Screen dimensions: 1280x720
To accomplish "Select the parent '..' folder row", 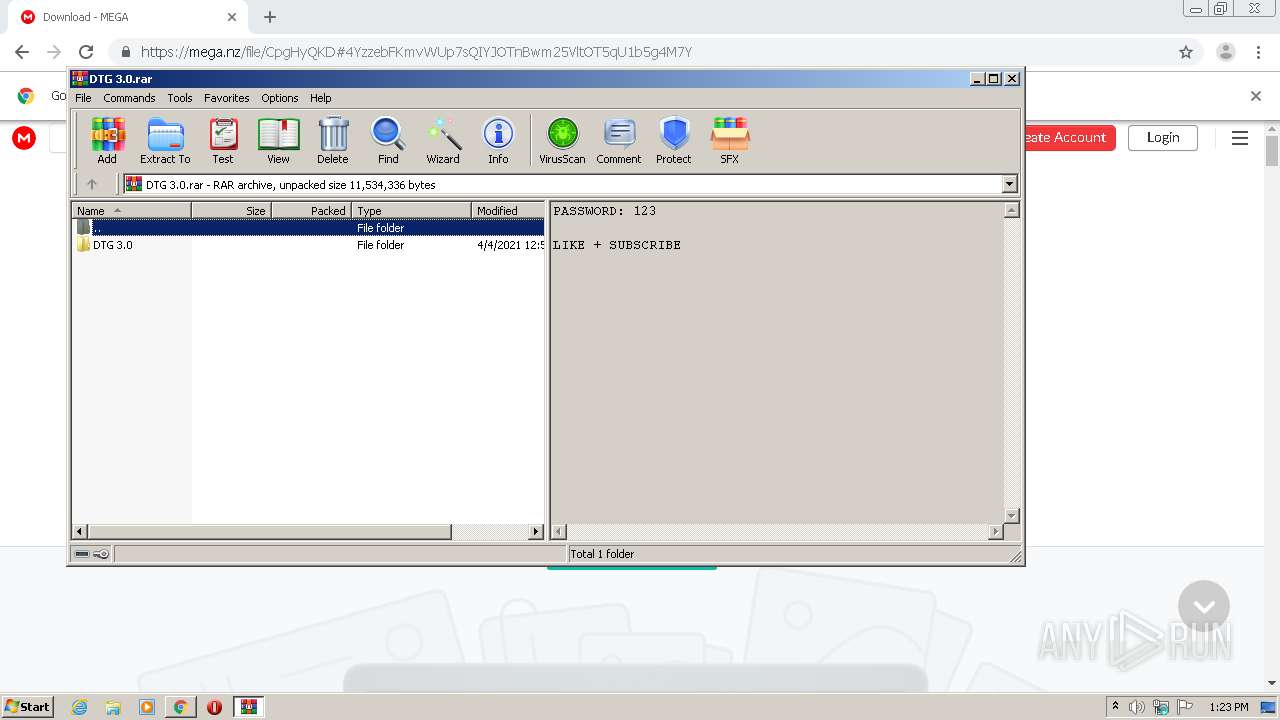I will (309, 228).
